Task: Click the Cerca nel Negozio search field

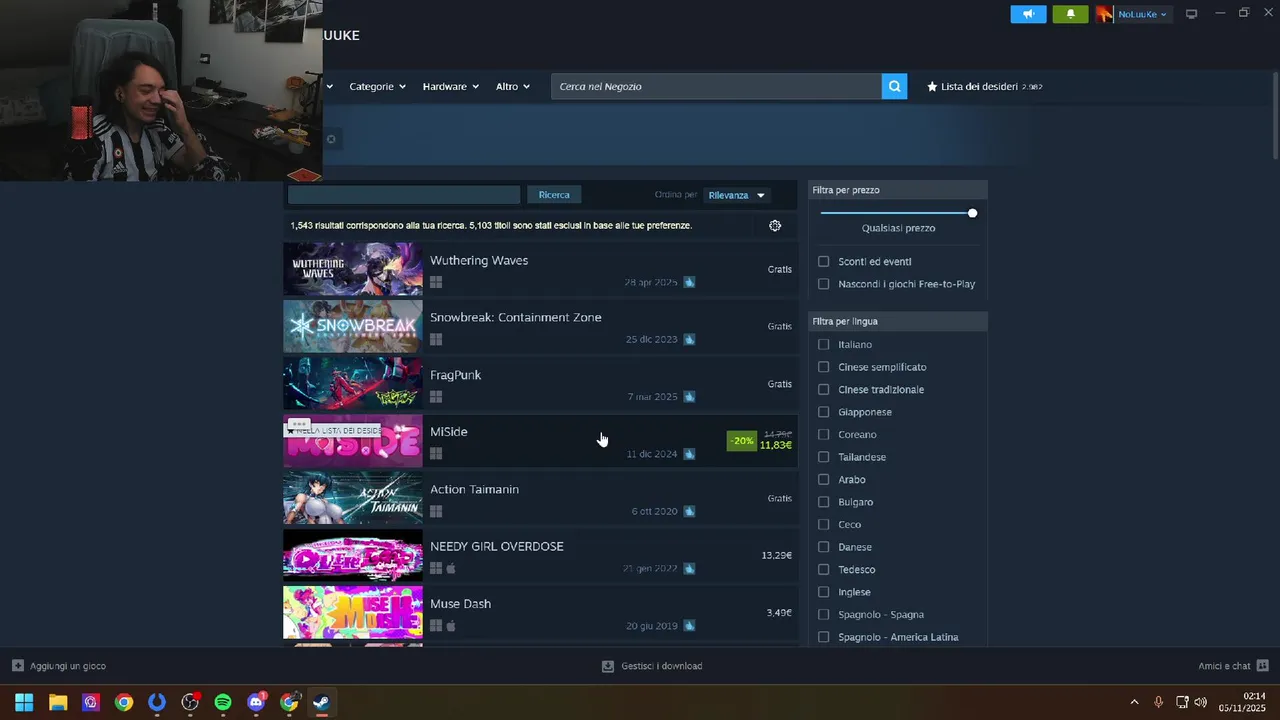Action: click(x=716, y=86)
